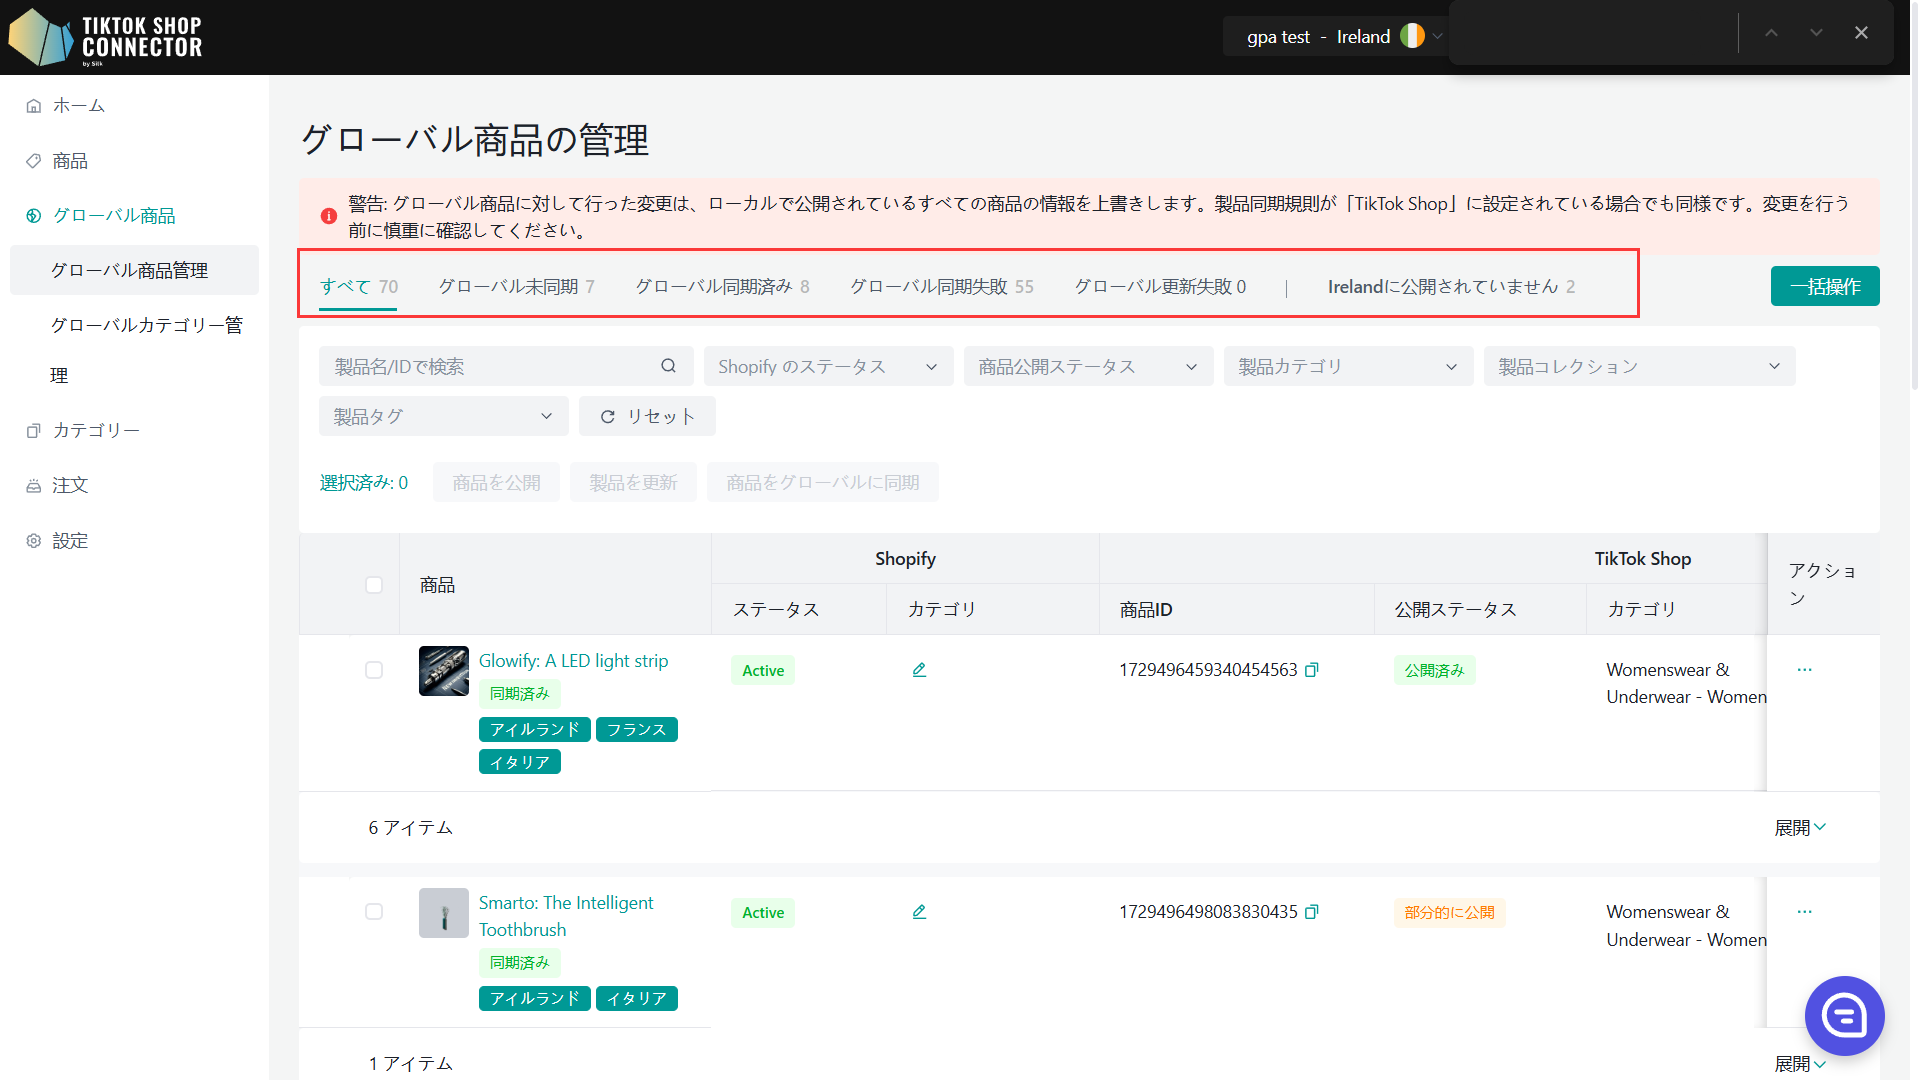Image resolution: width=1920 pixels, height=1080 pixels.
Task: Open the Shopify のステータス dropdown
Action: point(828,366)
